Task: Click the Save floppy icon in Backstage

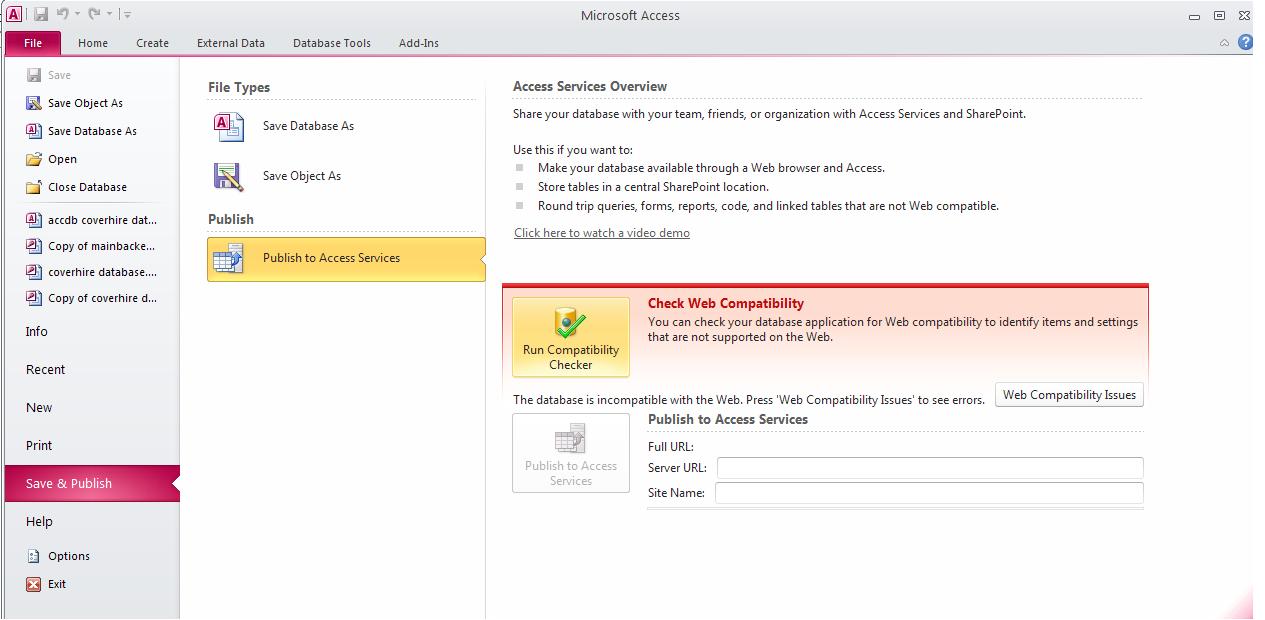Action: tap(34, 75)
